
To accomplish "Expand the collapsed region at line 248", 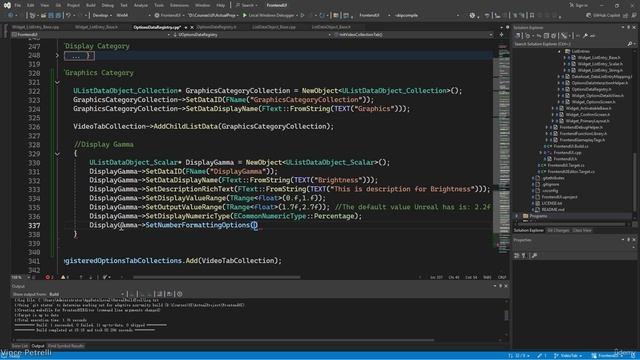I will (57, 55).
